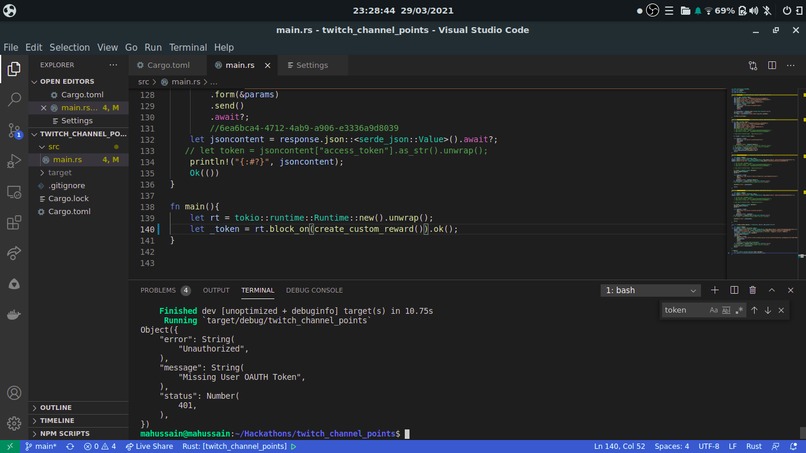
Task: Select src in the breadcrumb path
Action: (143, 82)
